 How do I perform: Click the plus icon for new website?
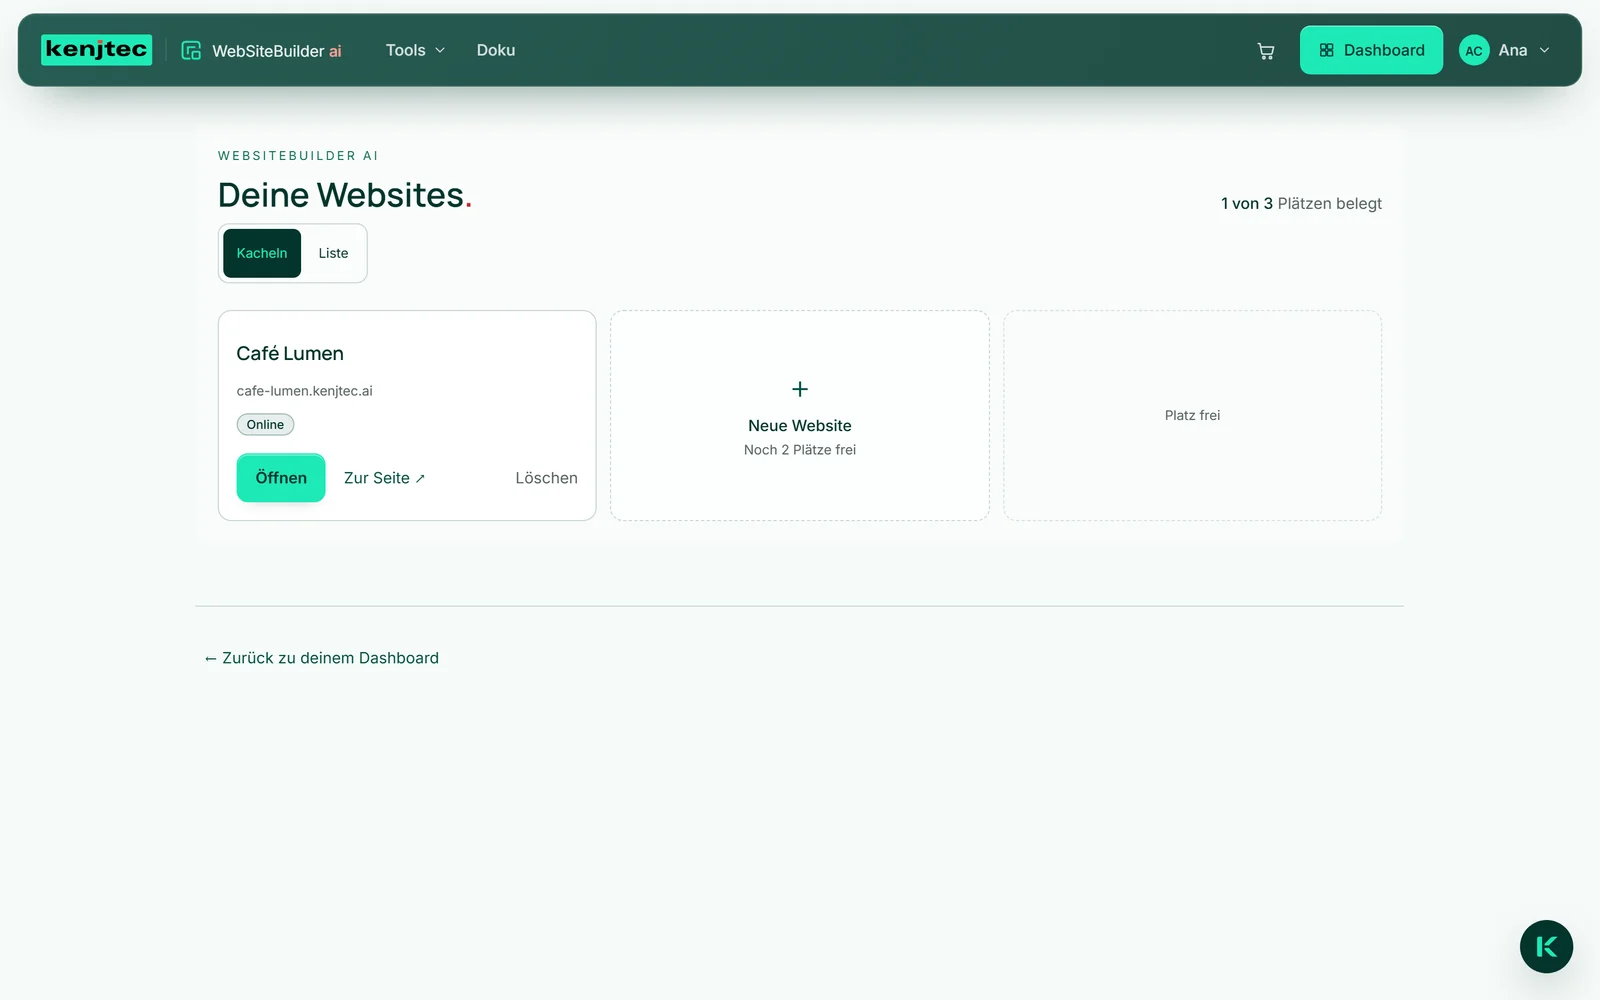(800, 389)
